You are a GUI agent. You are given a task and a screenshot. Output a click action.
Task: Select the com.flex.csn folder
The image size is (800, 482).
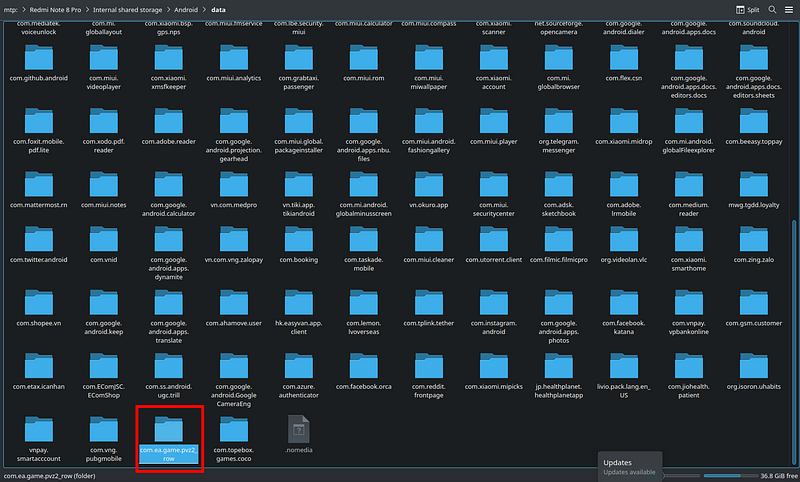tap(623, 64)
